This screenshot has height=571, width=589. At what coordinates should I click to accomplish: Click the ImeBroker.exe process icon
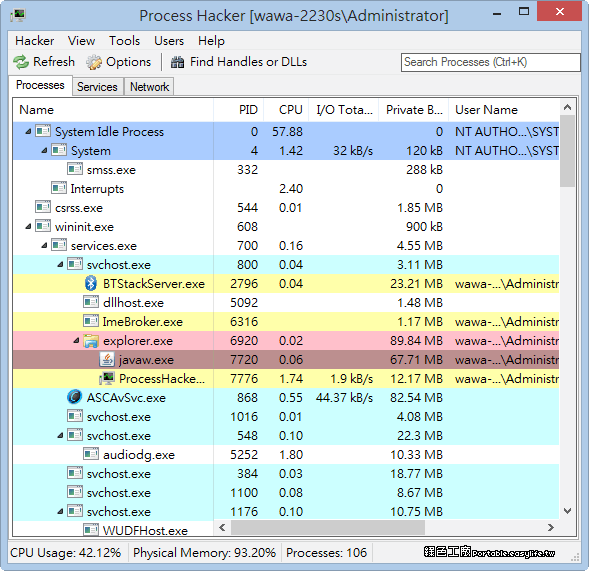point(91,321)
